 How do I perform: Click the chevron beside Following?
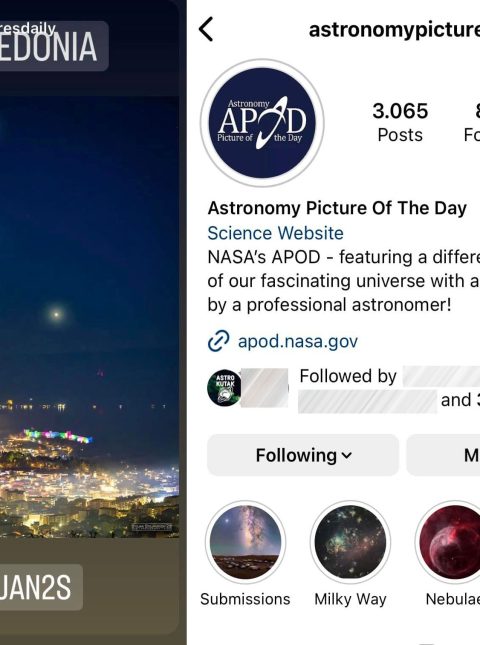pos(347,456)
